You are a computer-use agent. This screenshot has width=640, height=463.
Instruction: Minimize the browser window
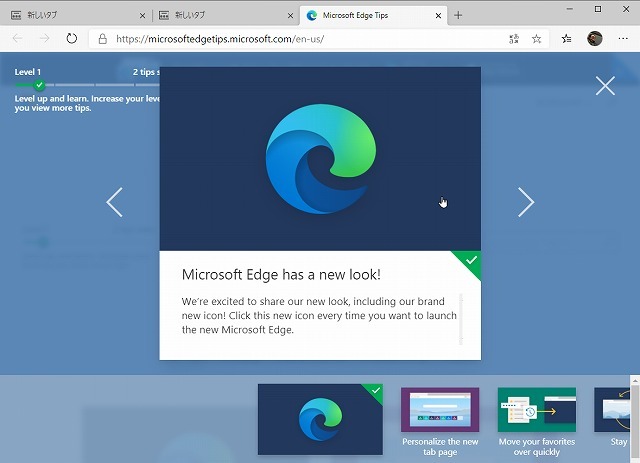tap(570, 9)
